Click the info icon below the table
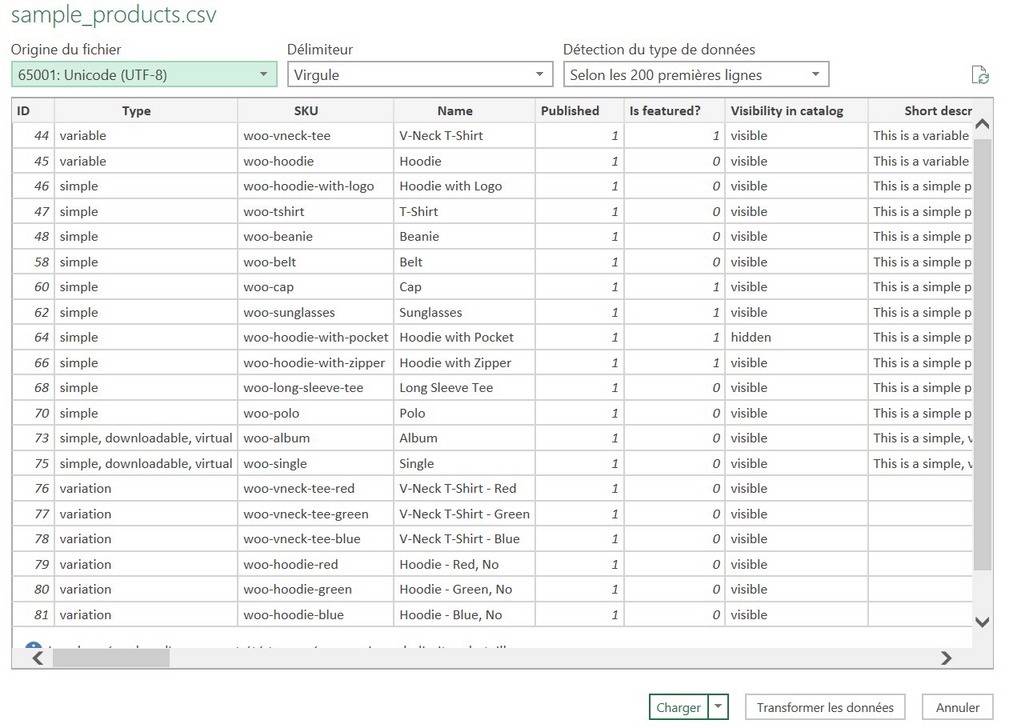Viewport: 1009px width, 728px height. tap(33, 649)
